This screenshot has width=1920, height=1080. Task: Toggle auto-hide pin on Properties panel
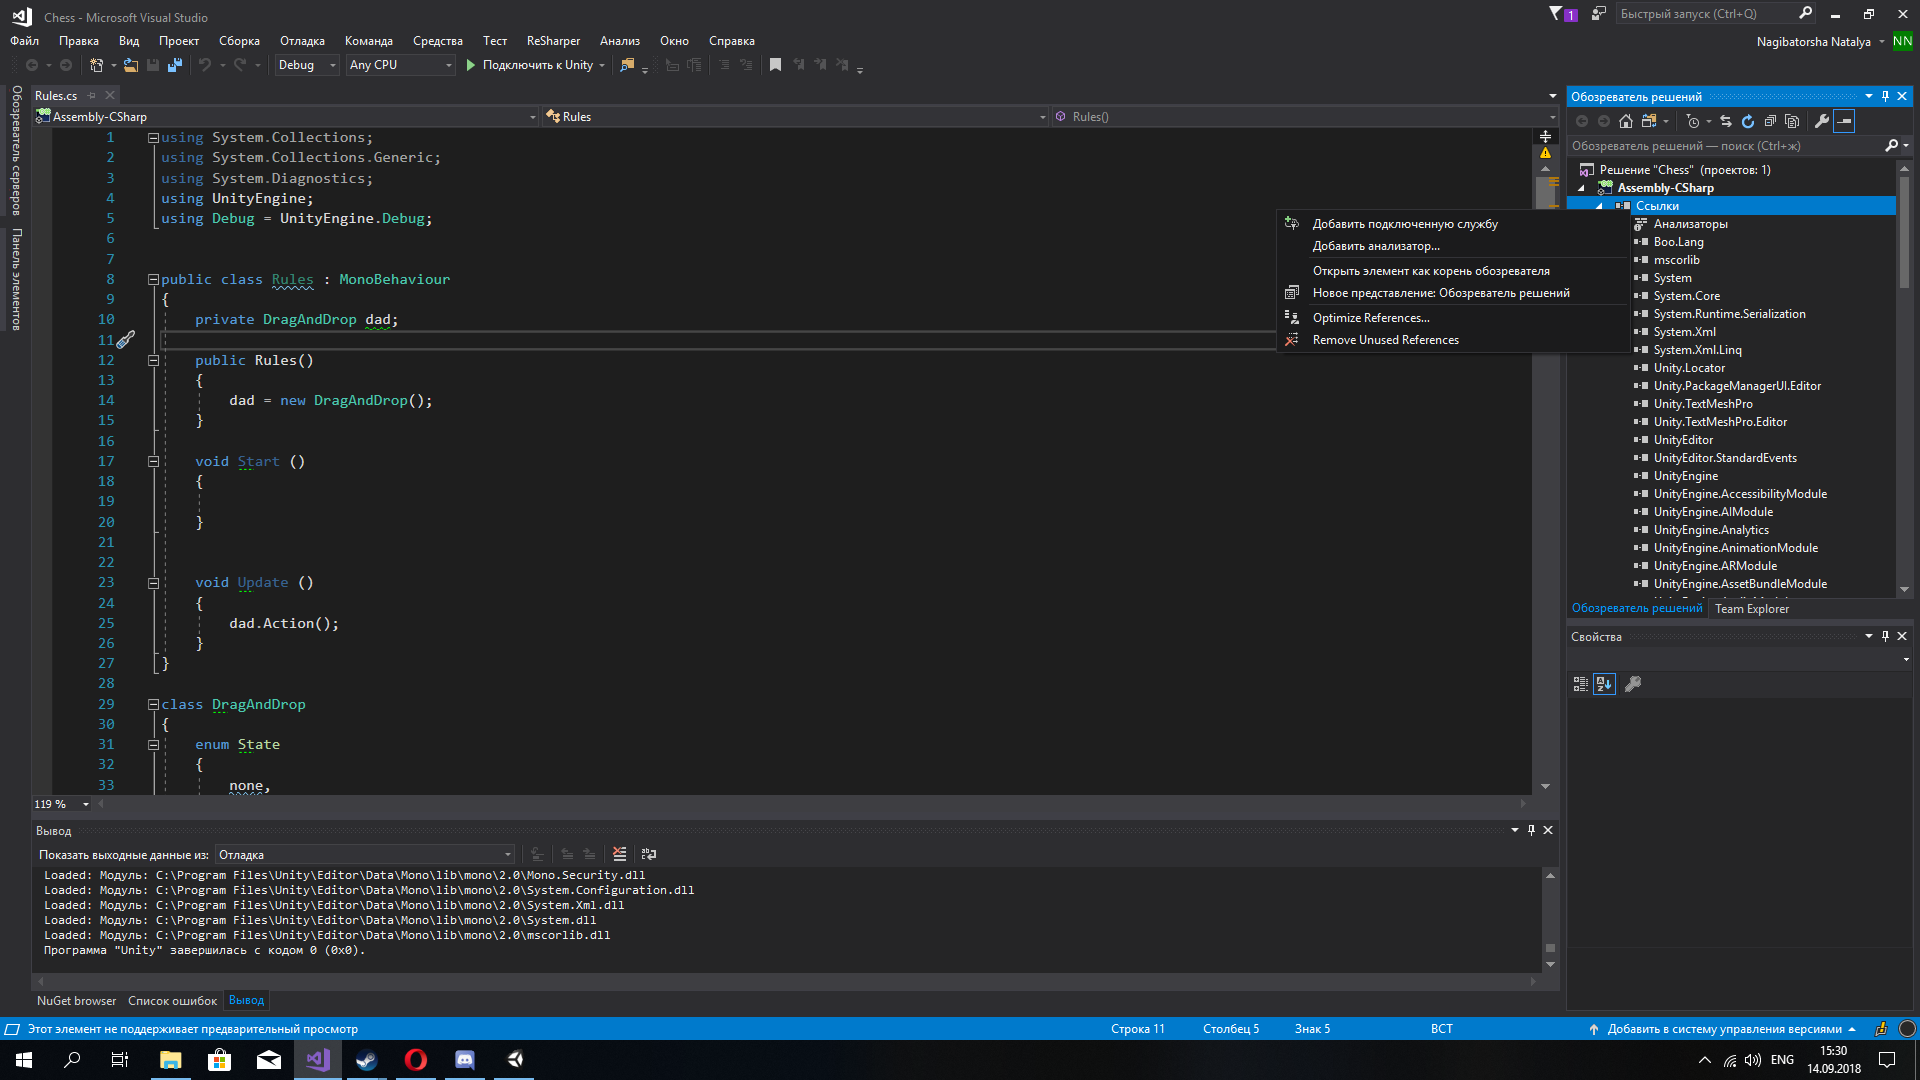[x=1885, y=636]
